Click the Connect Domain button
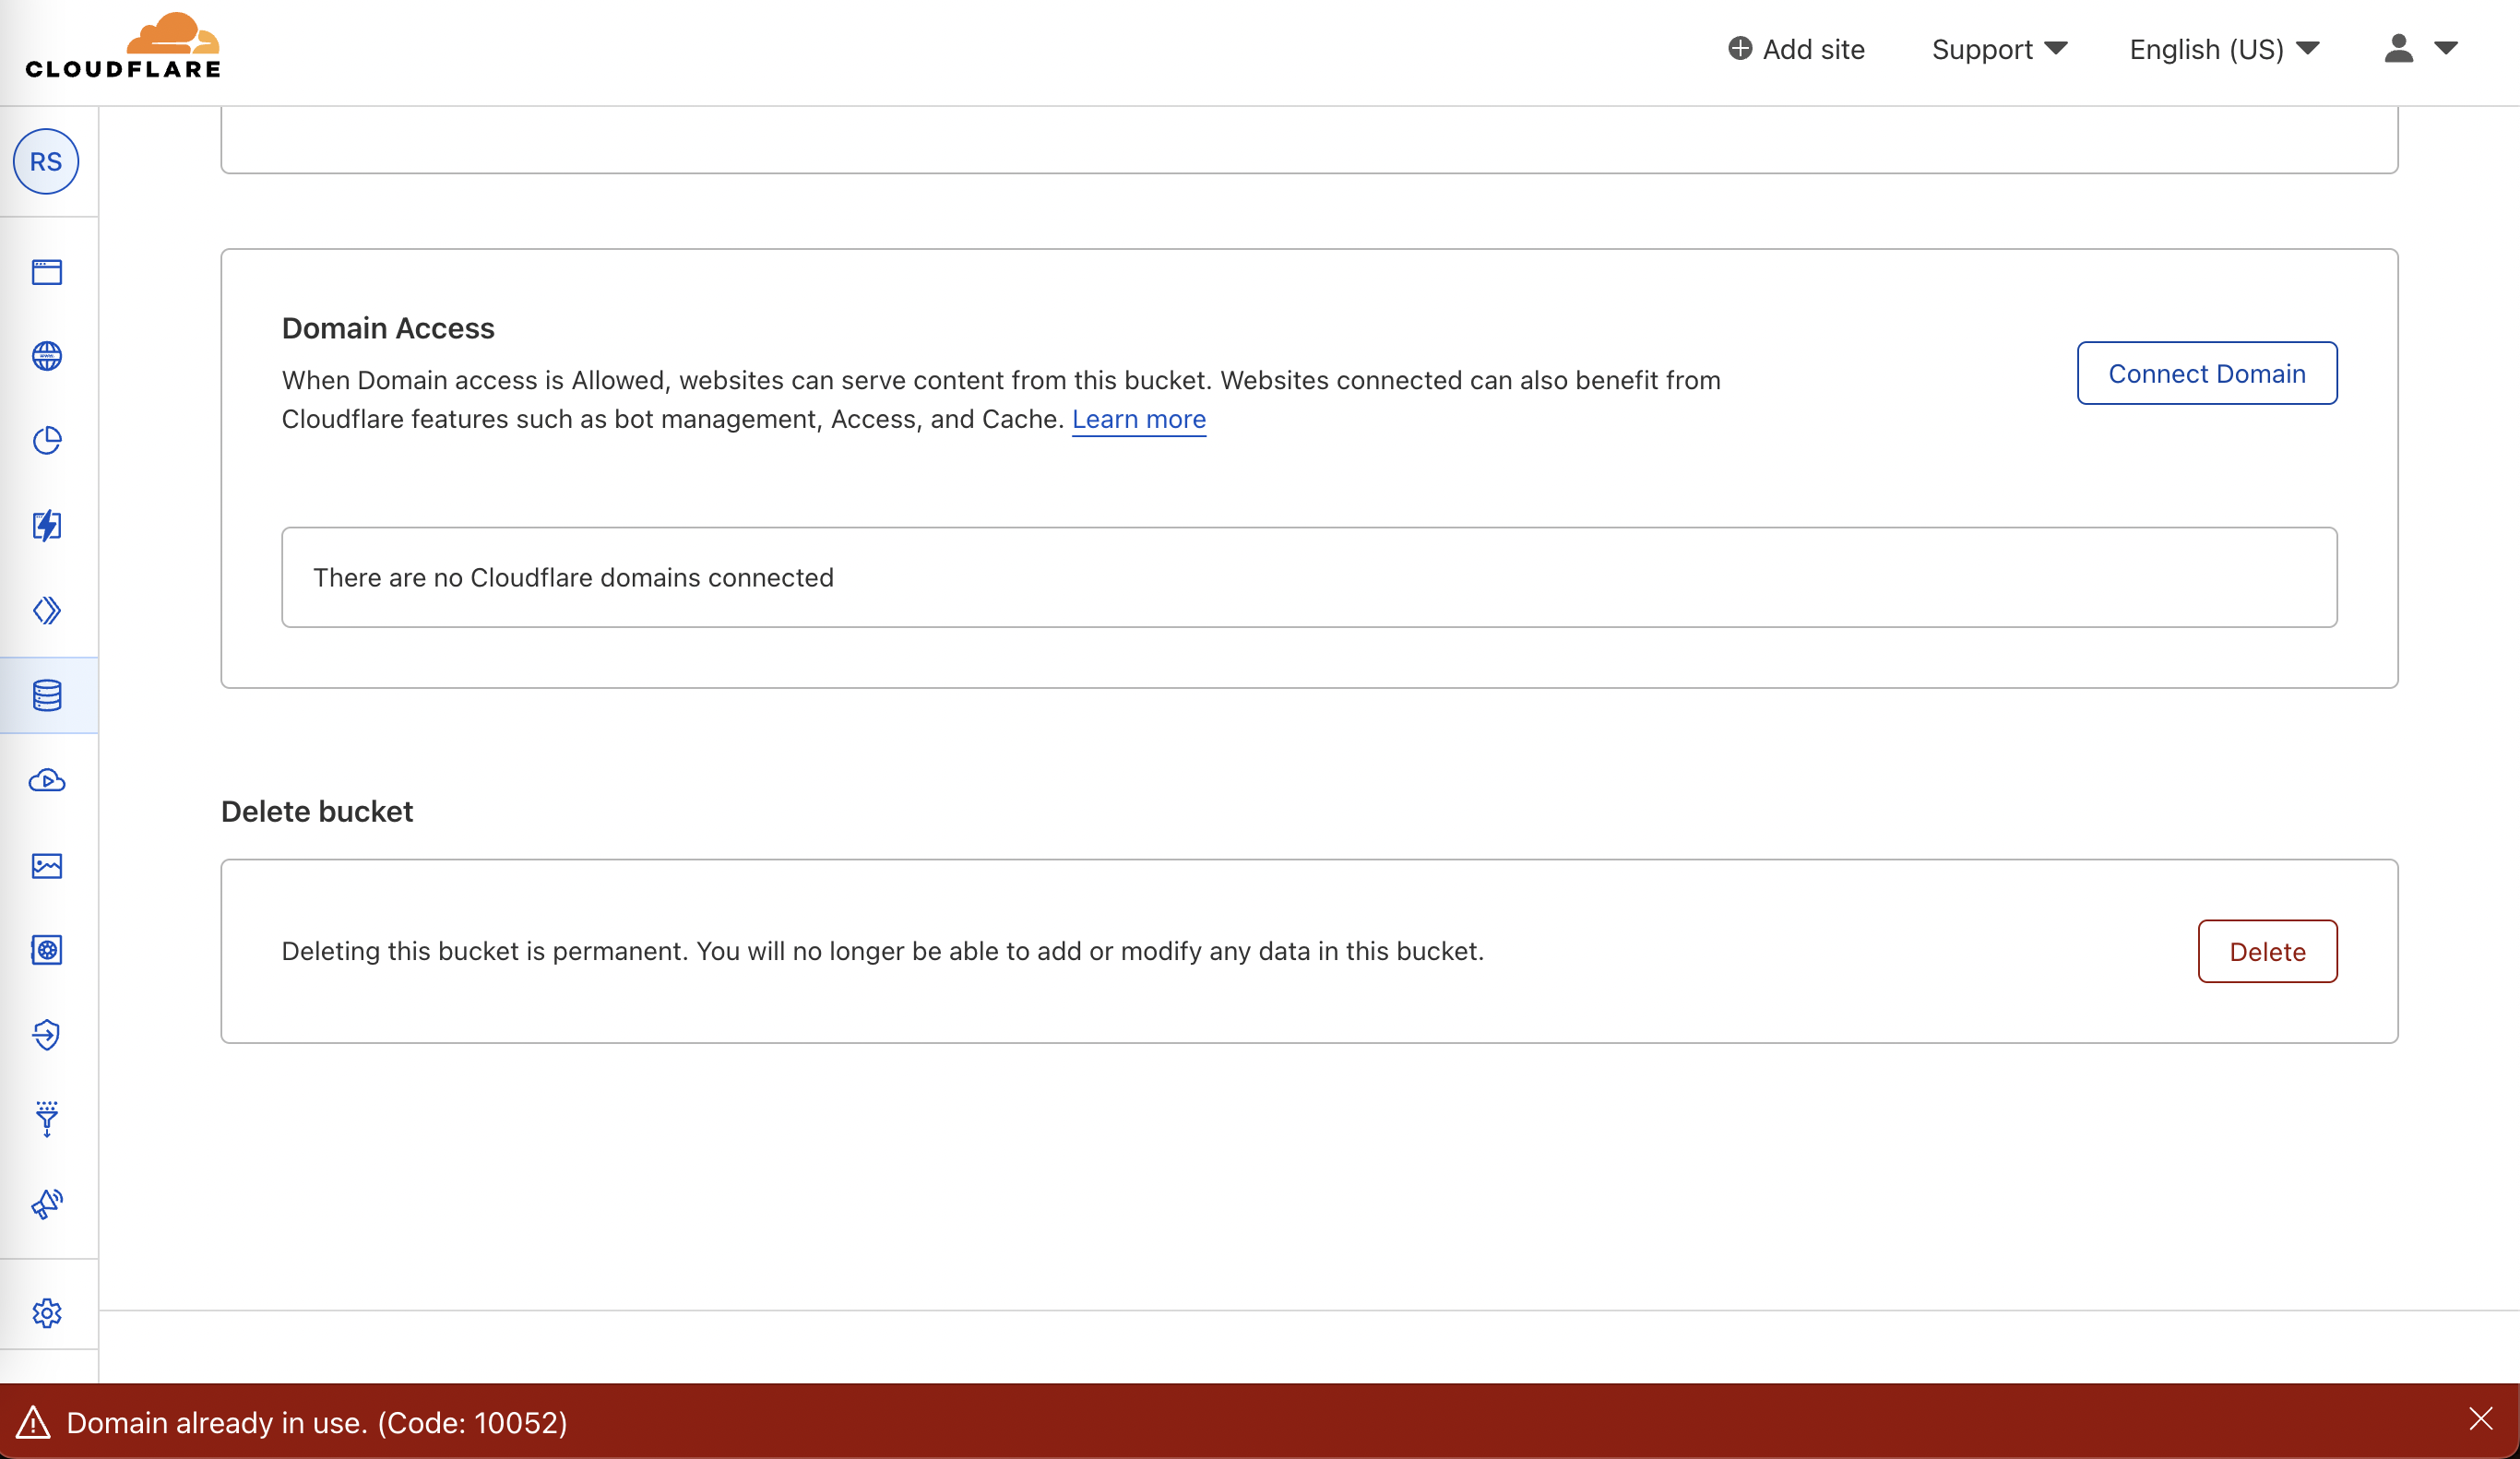 coord(2206,373)
